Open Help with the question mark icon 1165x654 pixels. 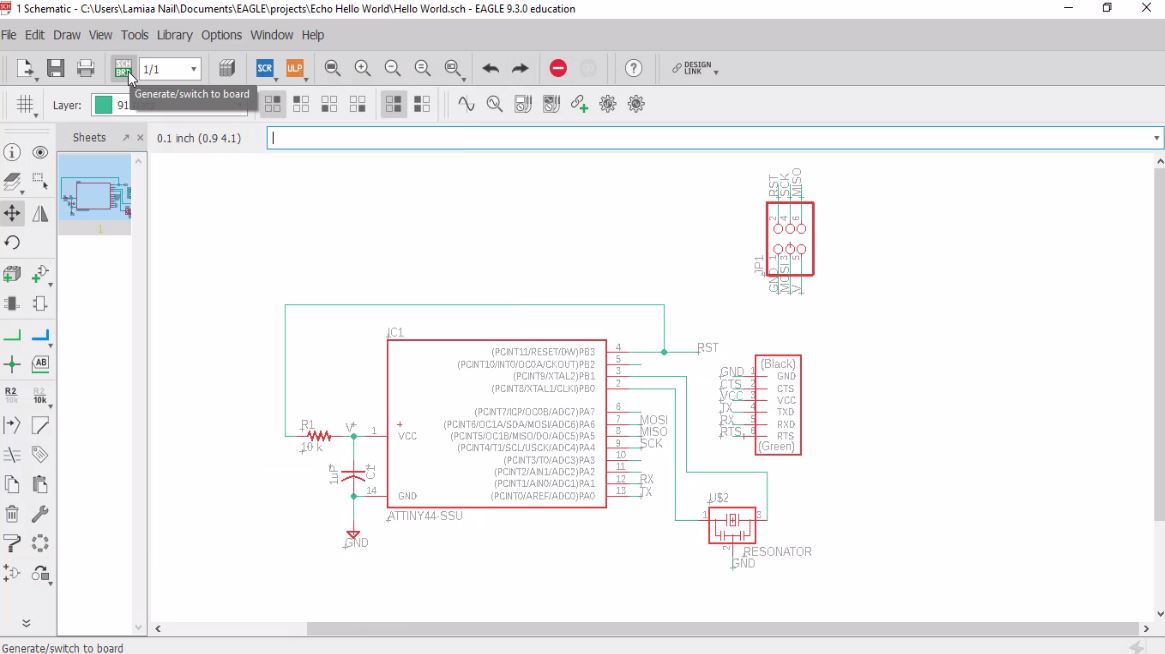[633, 68]
